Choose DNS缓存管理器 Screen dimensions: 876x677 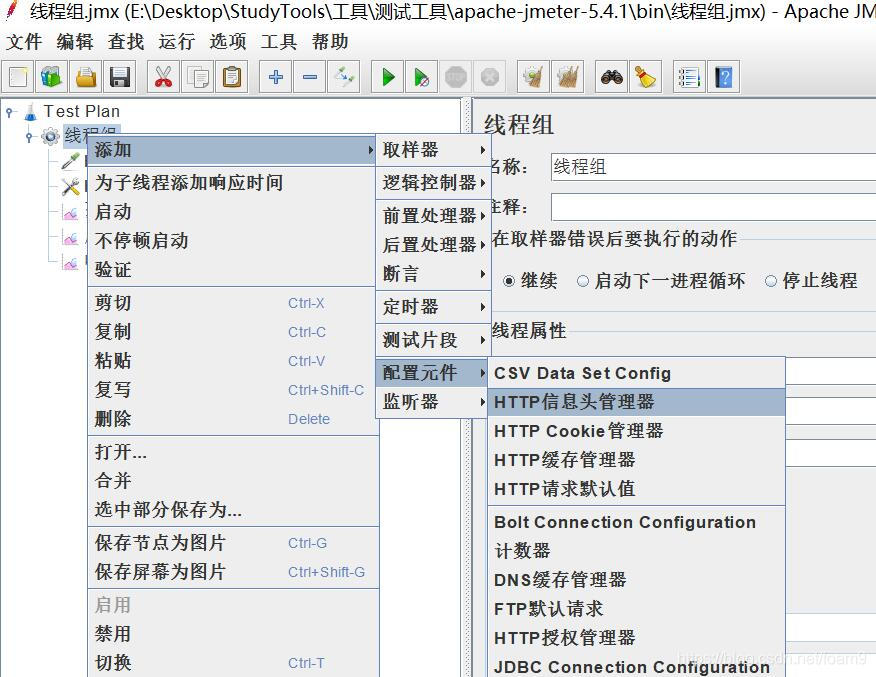click(x=636, y=580)
